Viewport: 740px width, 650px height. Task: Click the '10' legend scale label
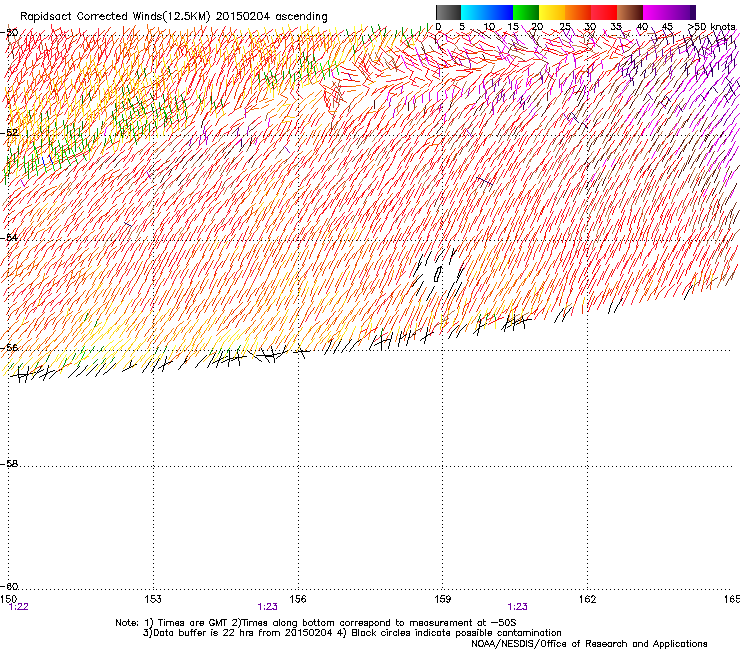click(489, 27)
